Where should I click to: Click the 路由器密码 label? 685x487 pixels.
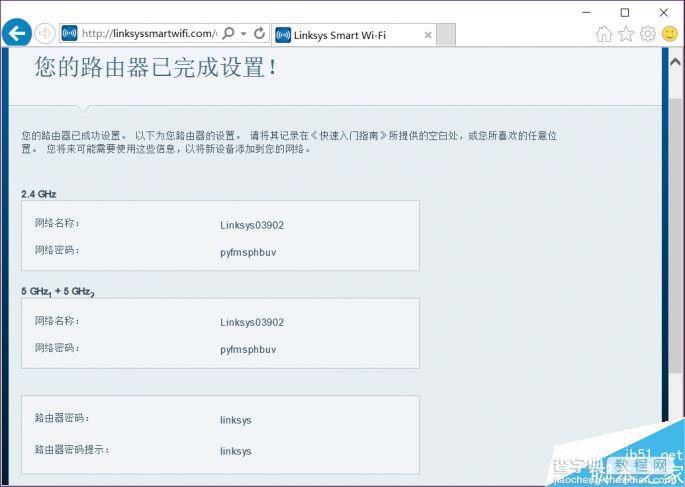62,418
